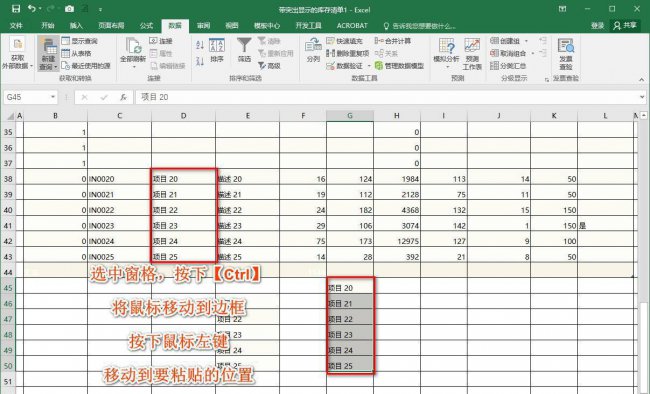The height and width of the screenshot is (394, 650).
Task: Click 管理数据模型
Action: pos(399,66)
